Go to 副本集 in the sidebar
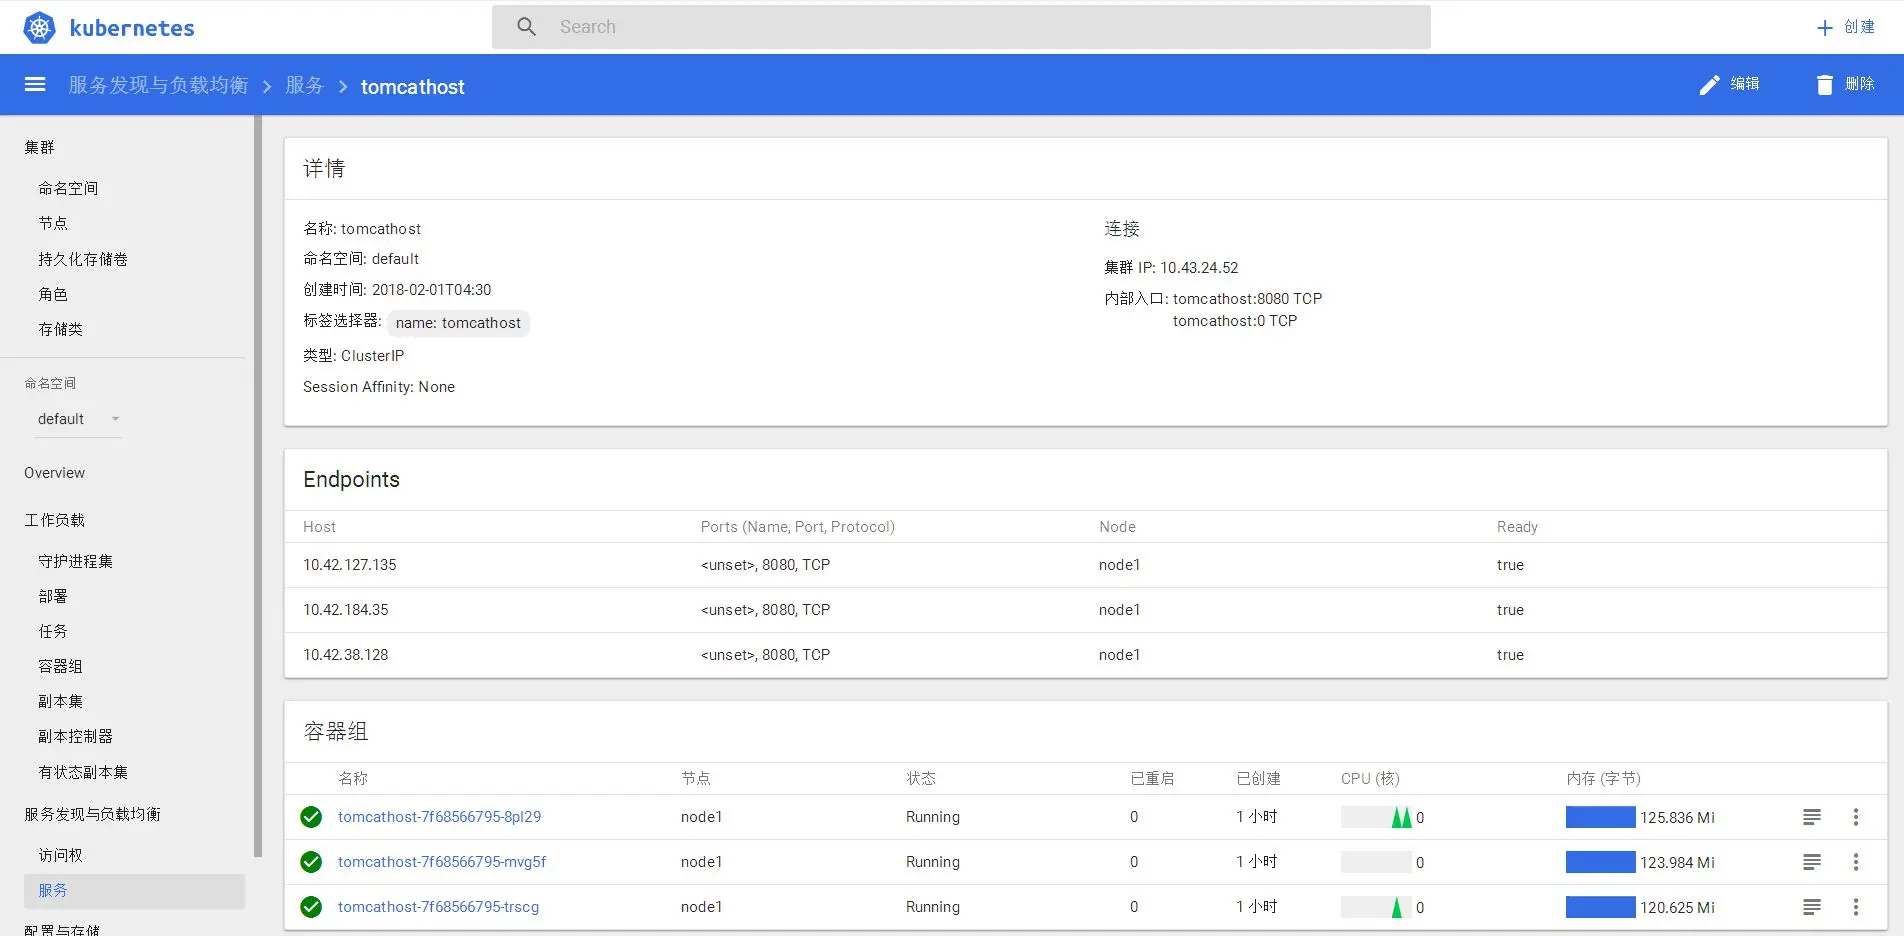The width and height of the screenshot is (1904, 936). [60, 701]
